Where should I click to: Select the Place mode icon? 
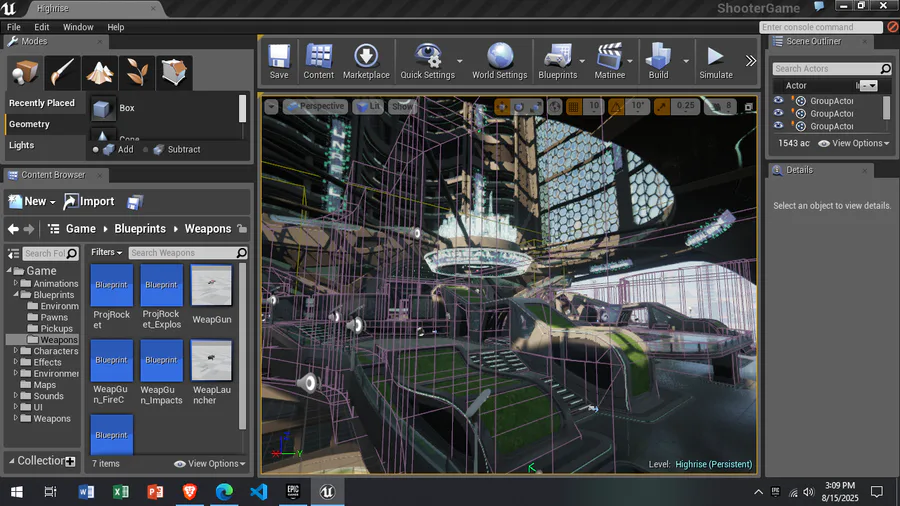pos(24,72)
